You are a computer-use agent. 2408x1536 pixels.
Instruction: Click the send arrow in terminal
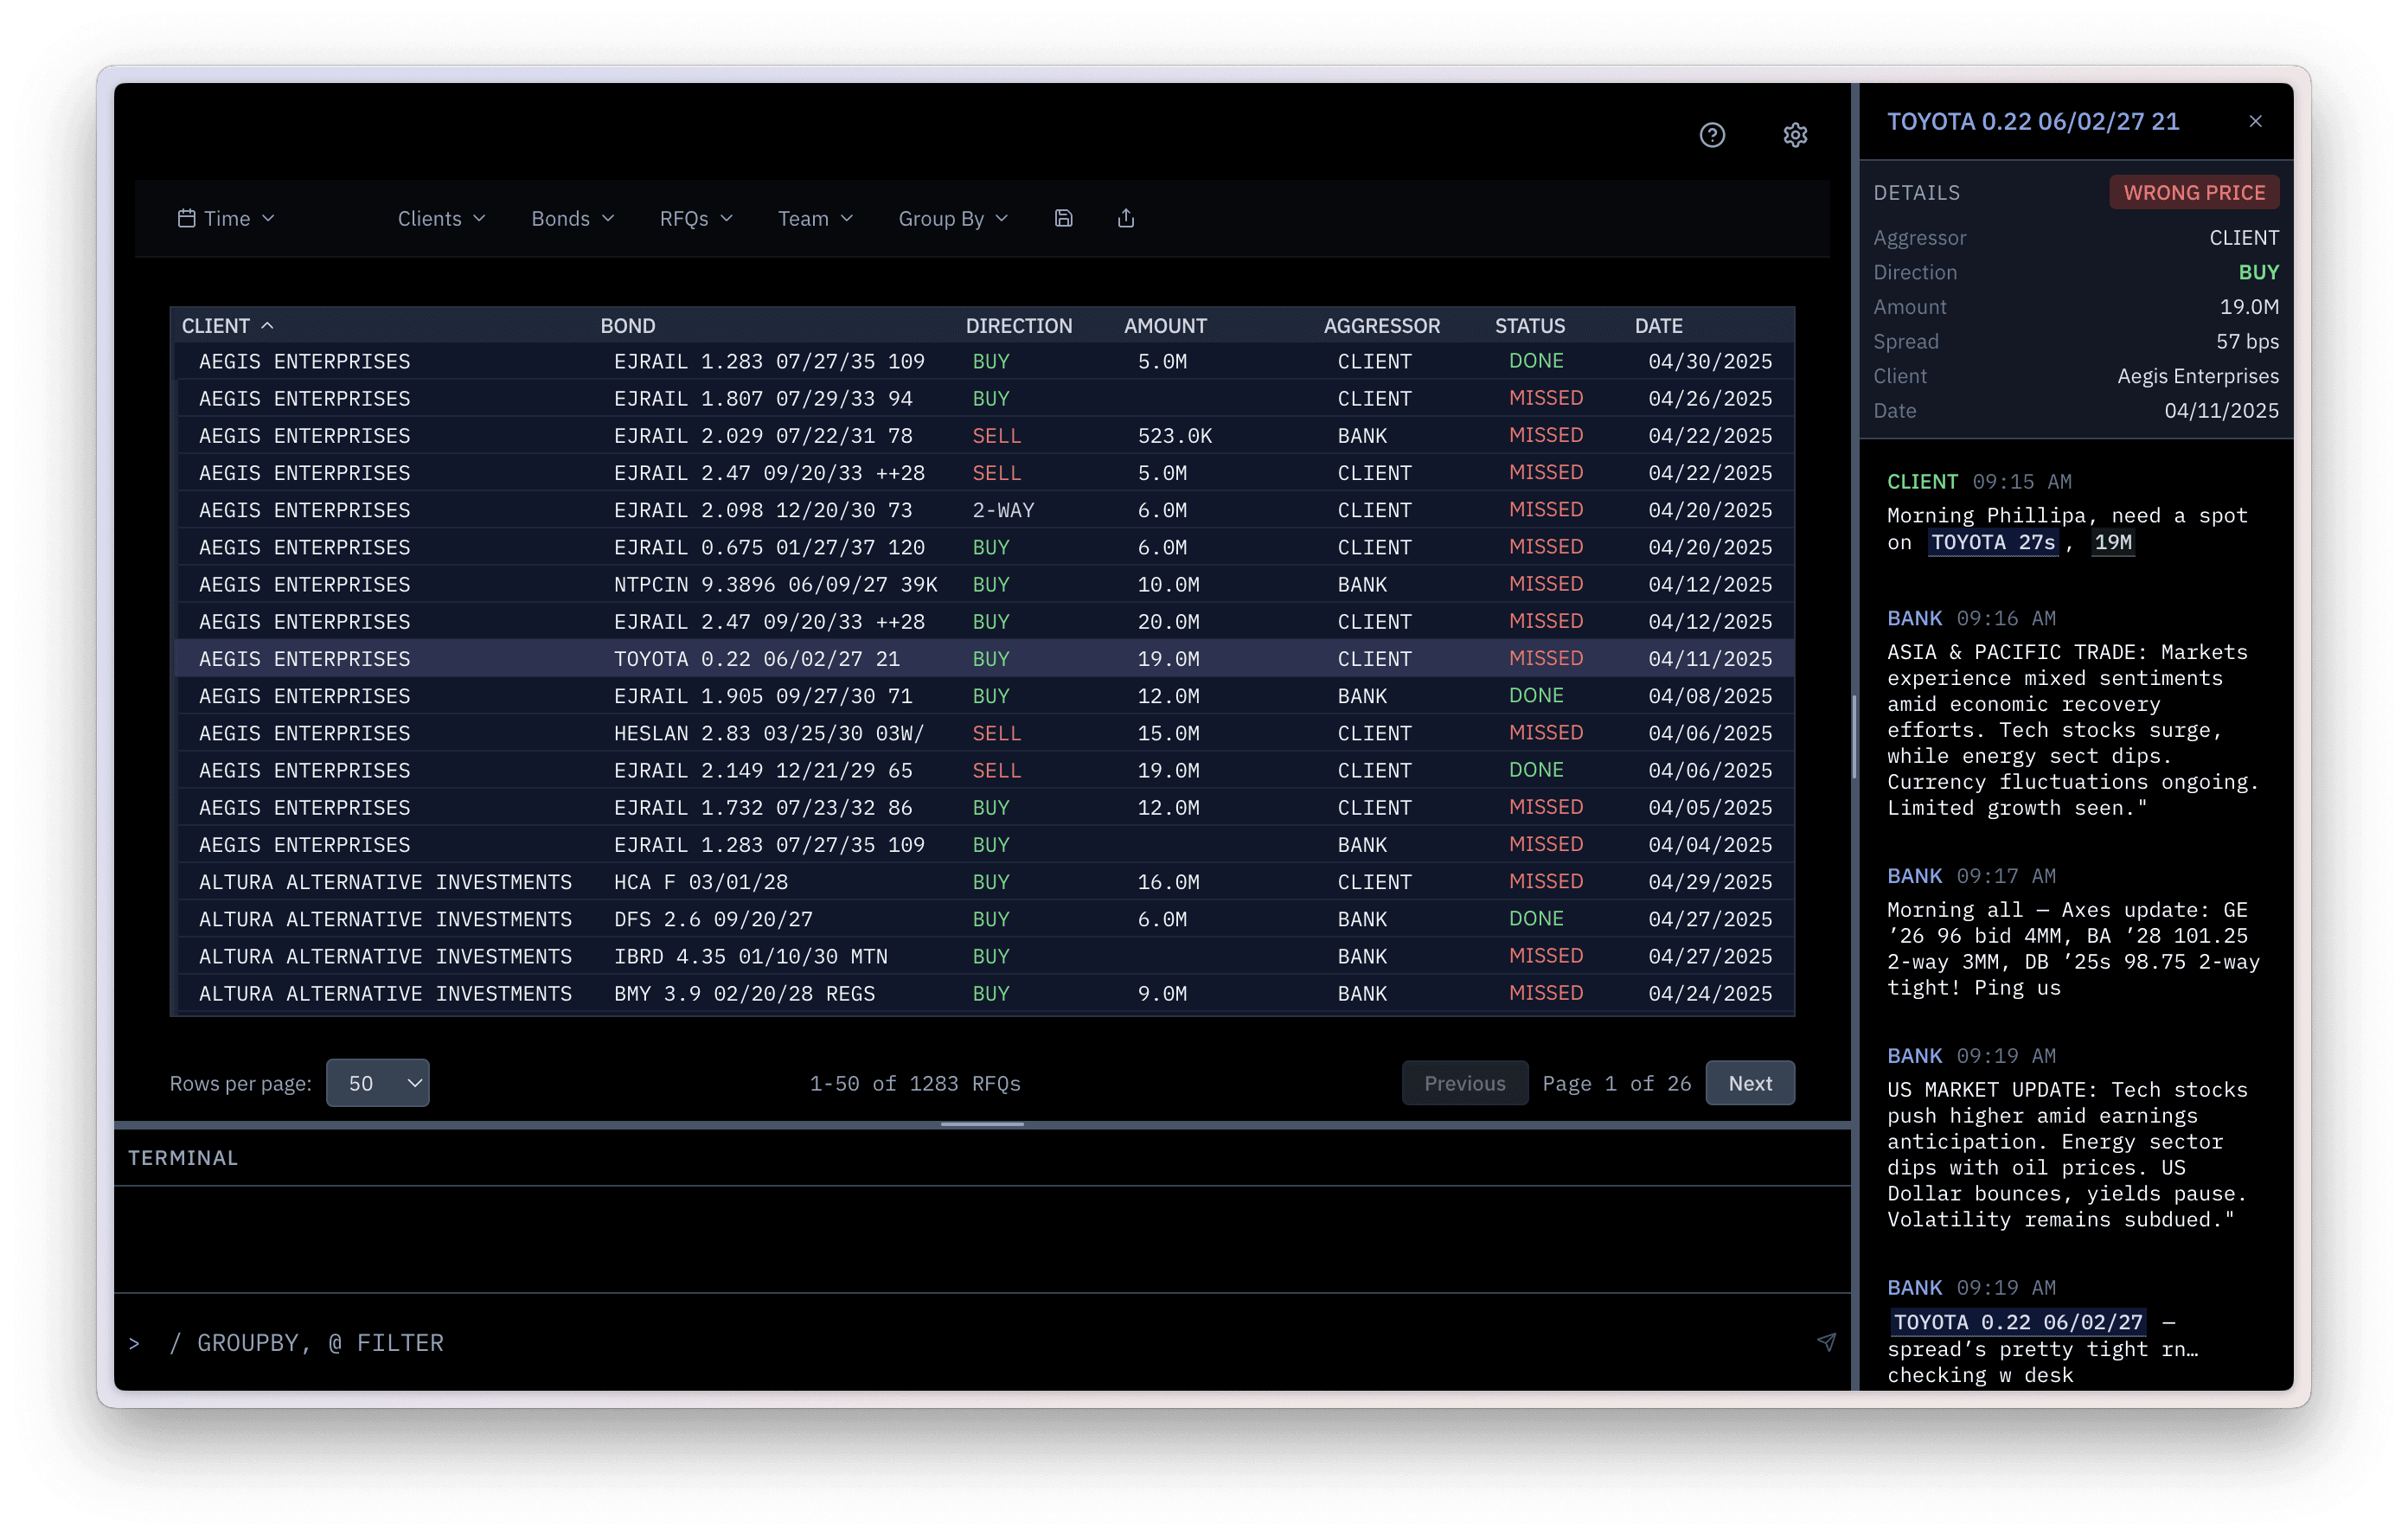coord(1826,1342)
